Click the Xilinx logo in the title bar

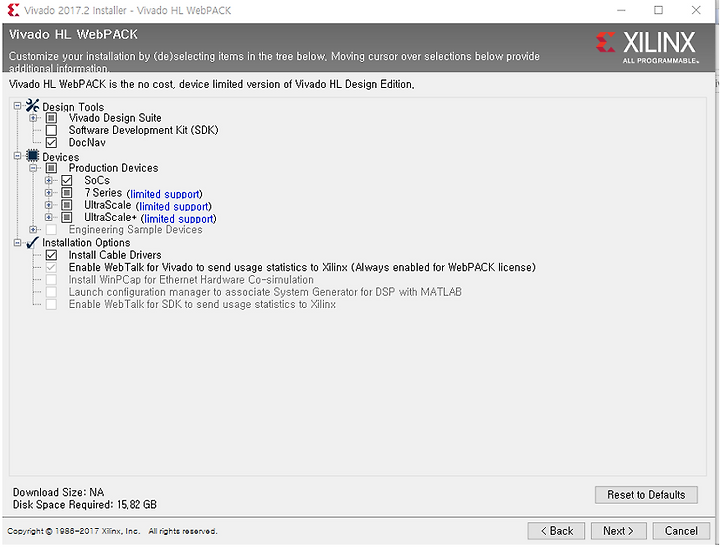pos(13,10)
